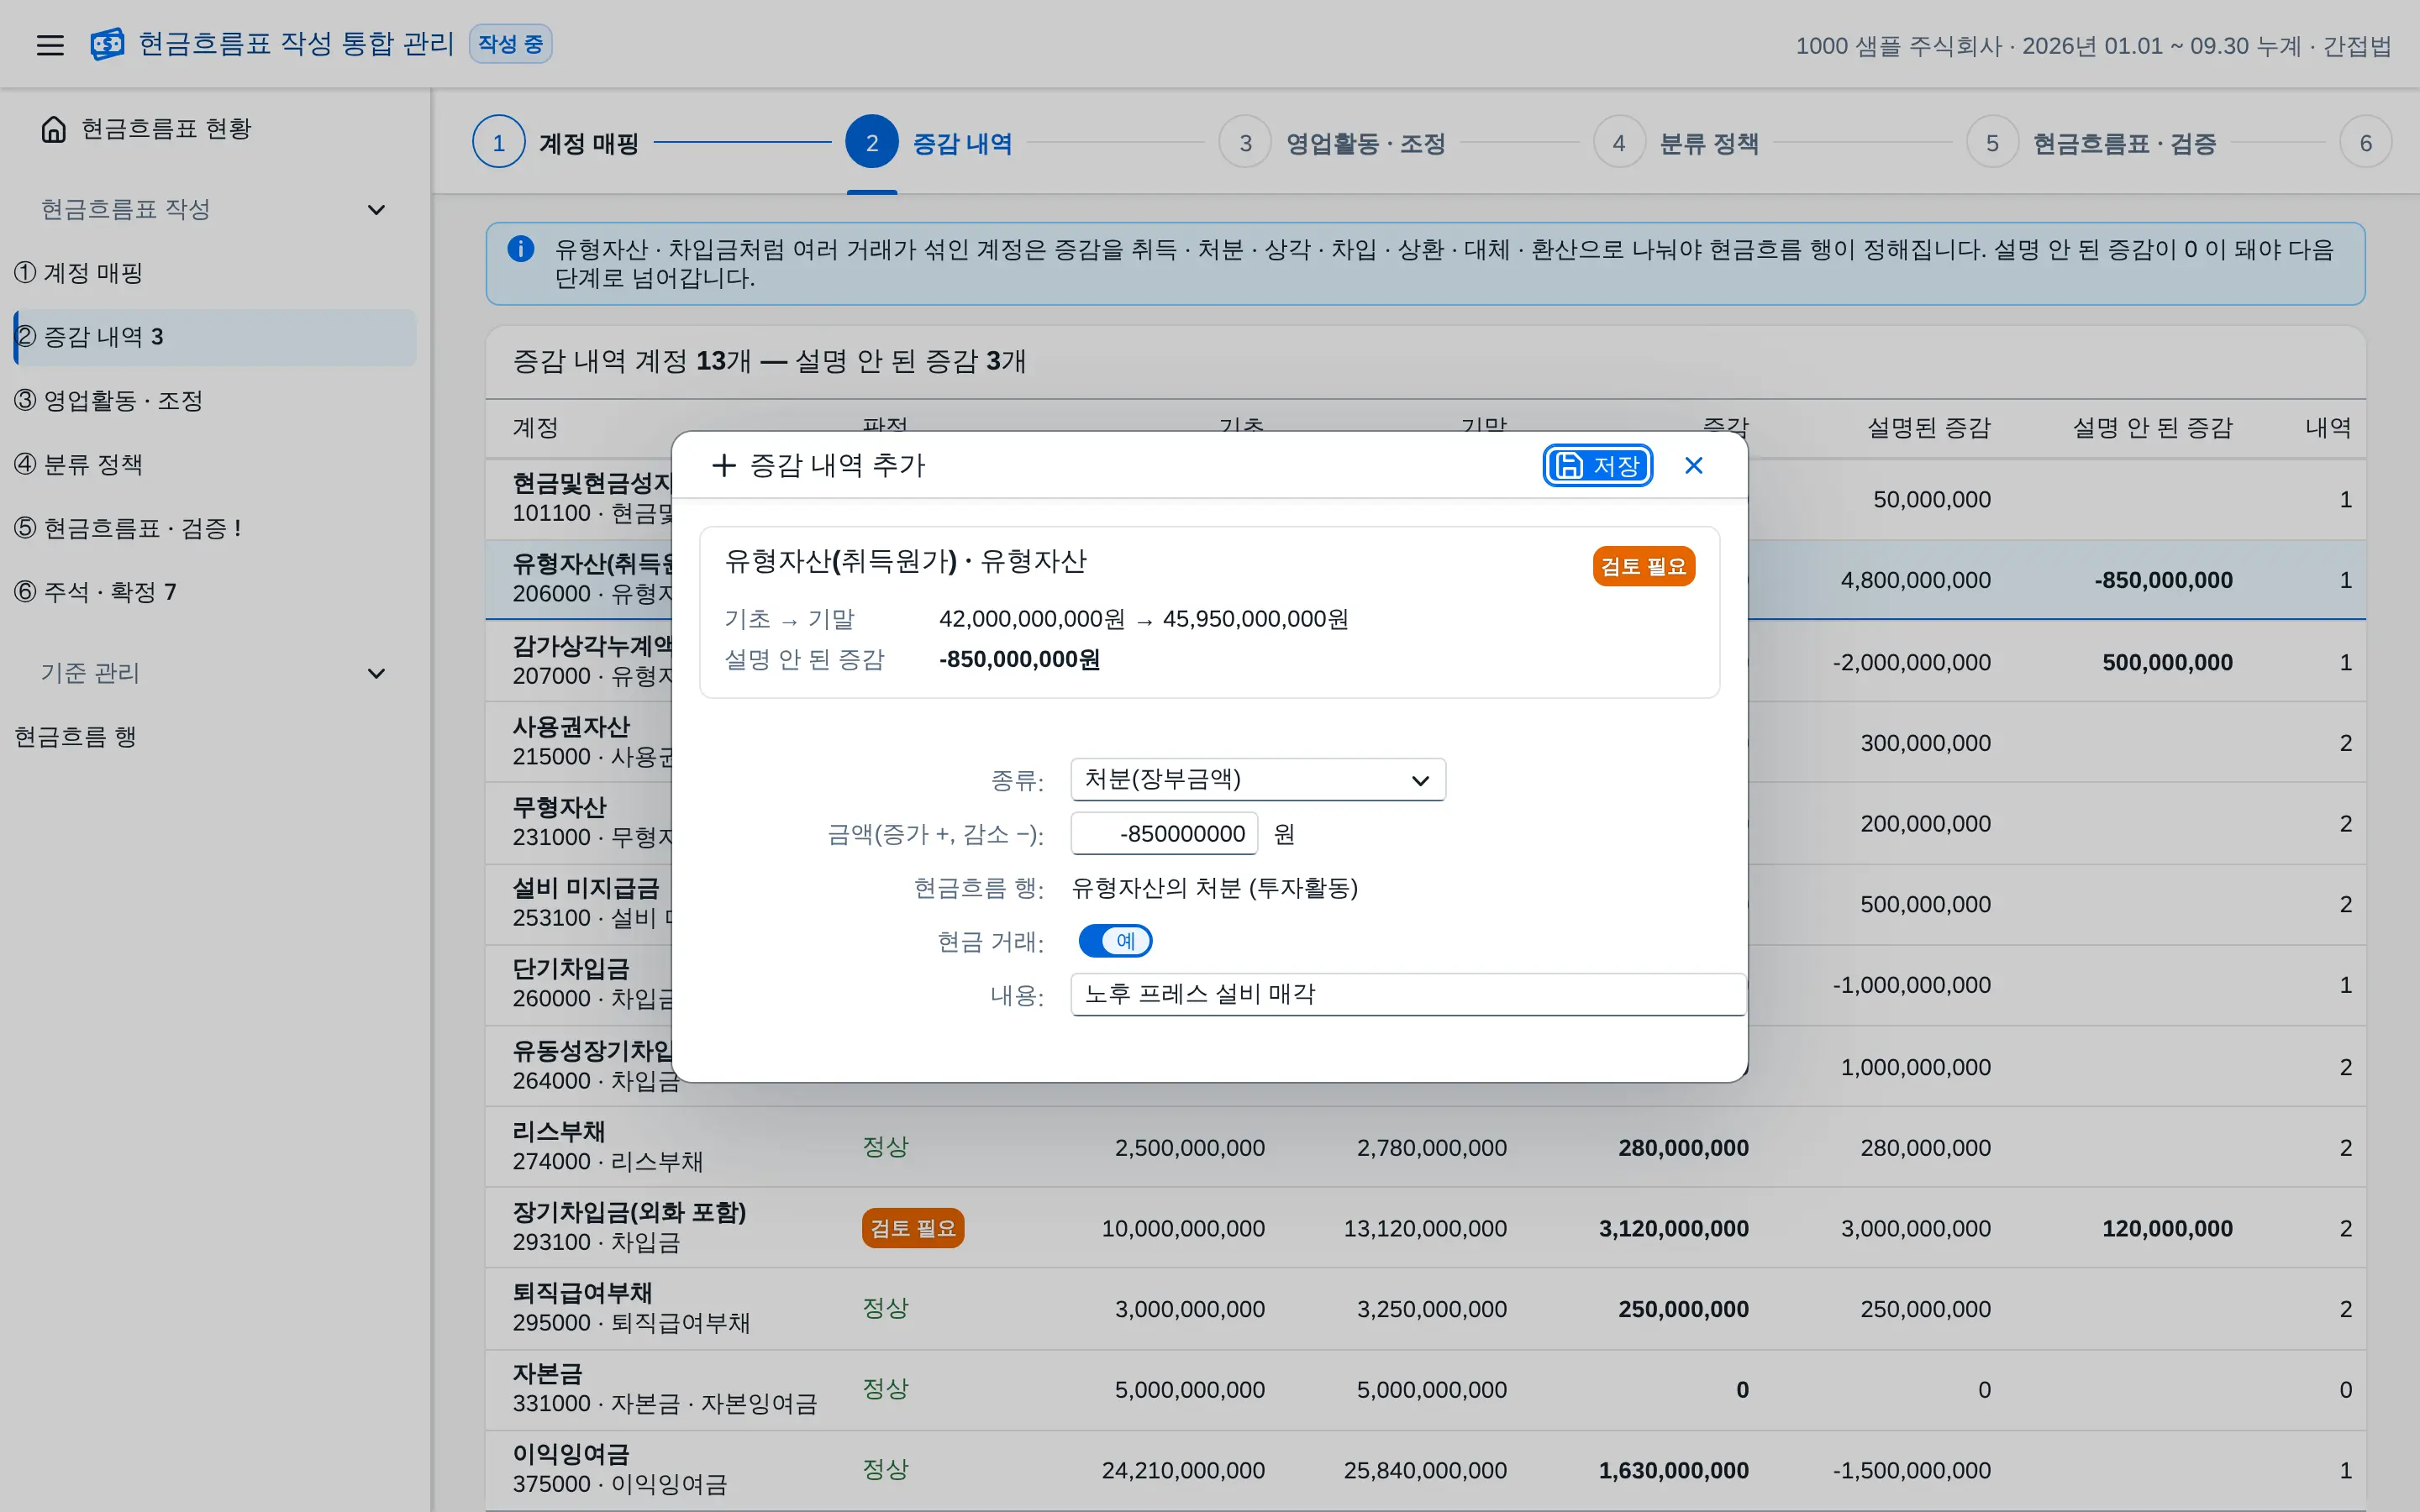Go to step 4 분류 정책 in the stepper
2420x1512 pixels.
pyautogui.click(x=1676, y=143)
